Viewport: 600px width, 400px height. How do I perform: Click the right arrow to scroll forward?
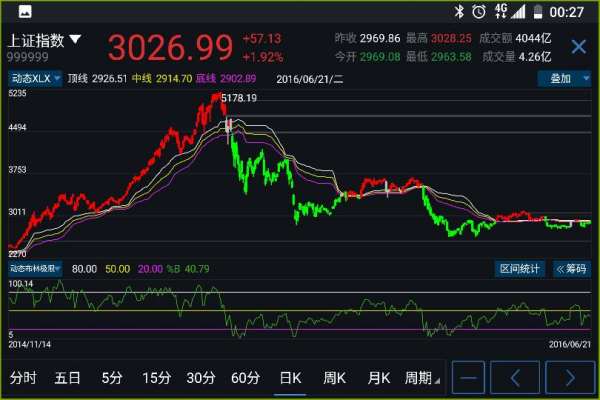pyautogui.click(x=570, y=378)
